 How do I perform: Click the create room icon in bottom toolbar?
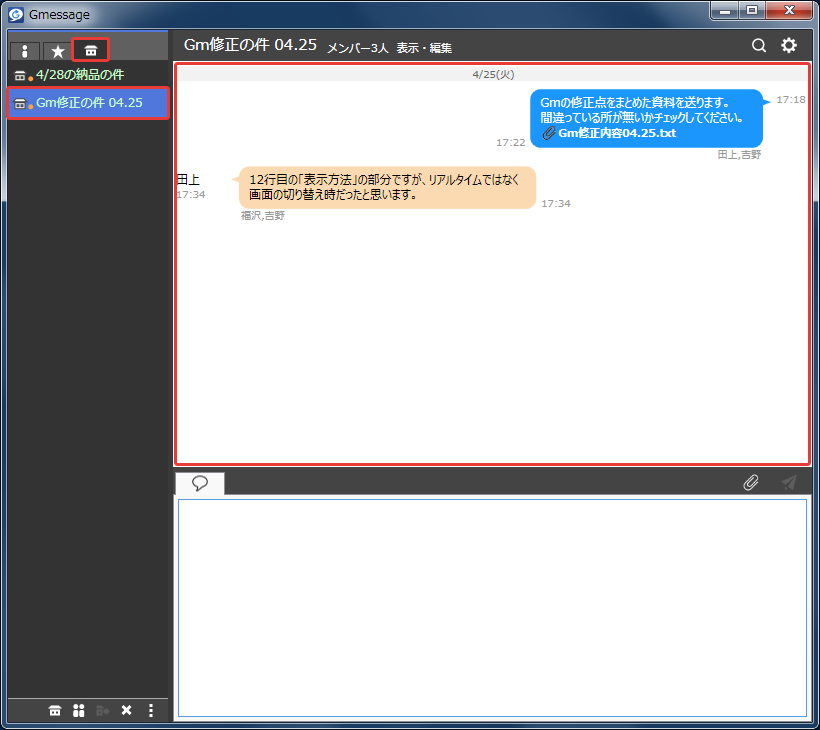tap(55, 710)
